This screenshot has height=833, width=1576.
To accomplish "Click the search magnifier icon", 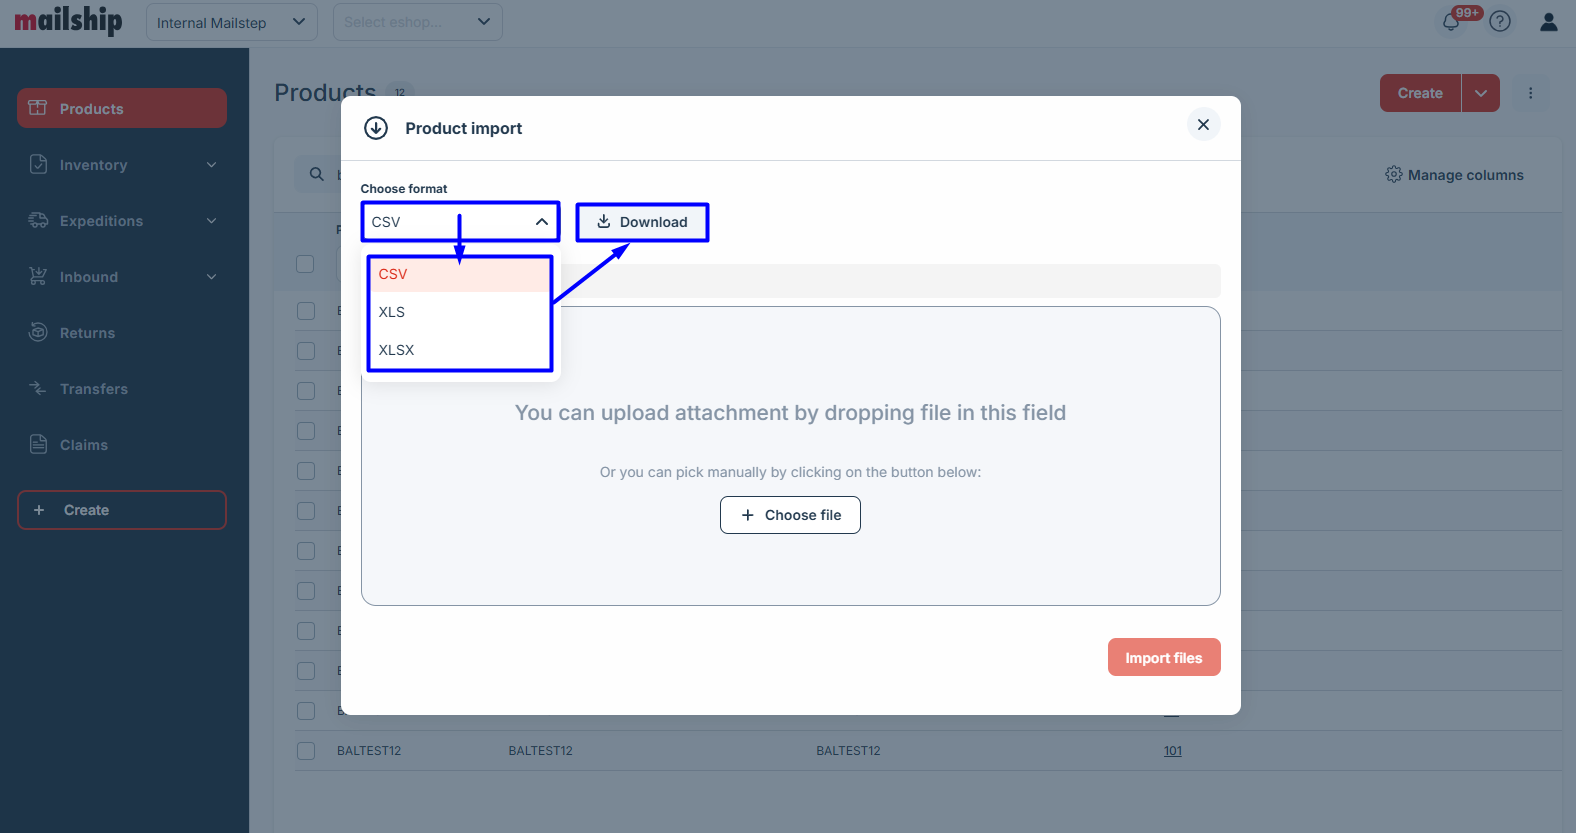I will 317,174.
